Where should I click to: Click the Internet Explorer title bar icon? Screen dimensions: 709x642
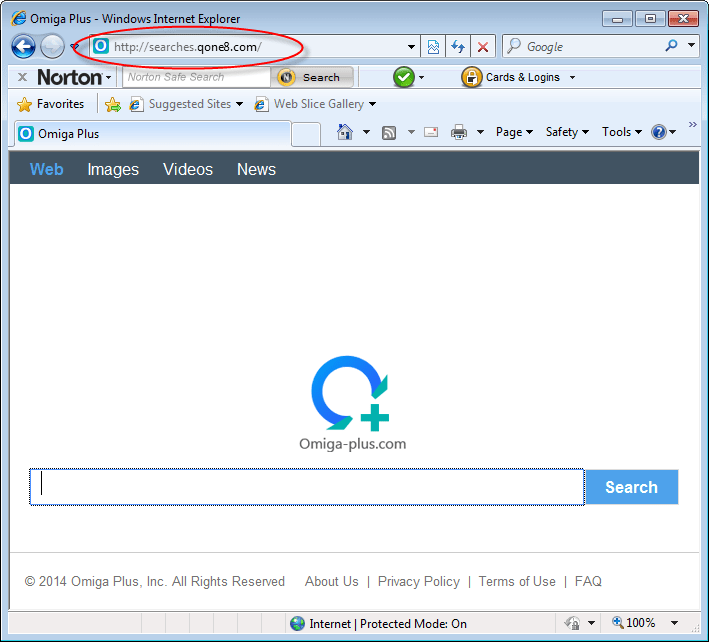(19, 19)
